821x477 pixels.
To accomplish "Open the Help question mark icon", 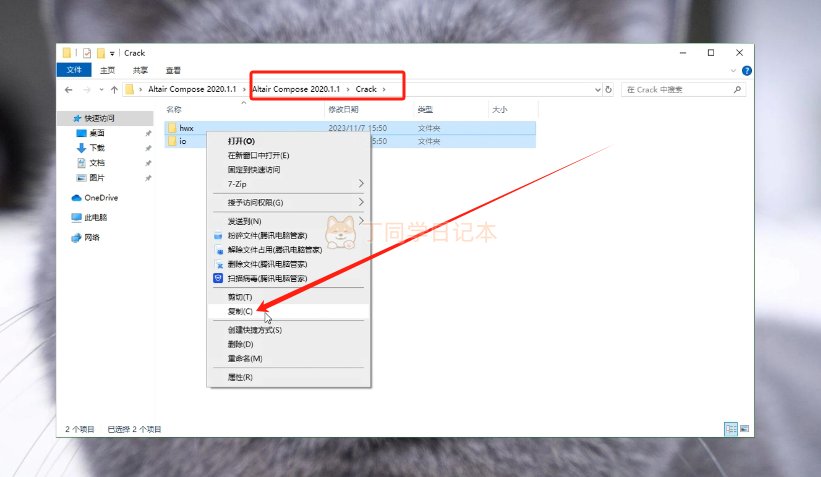I will click(x=747, y=71).
